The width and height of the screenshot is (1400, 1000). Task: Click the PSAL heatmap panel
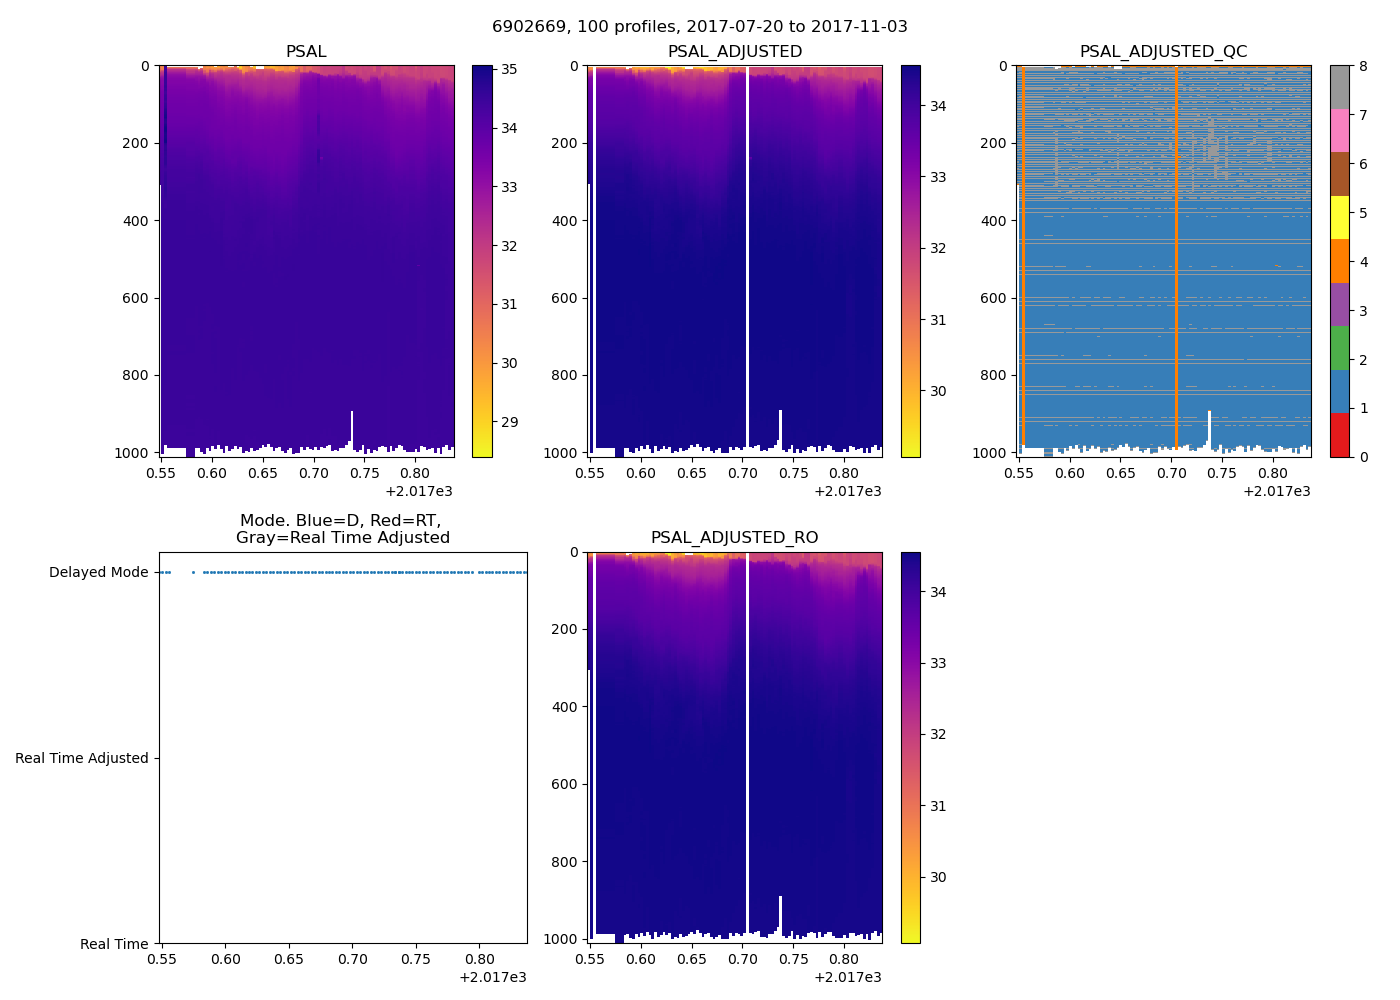click(x=306, y=261)
